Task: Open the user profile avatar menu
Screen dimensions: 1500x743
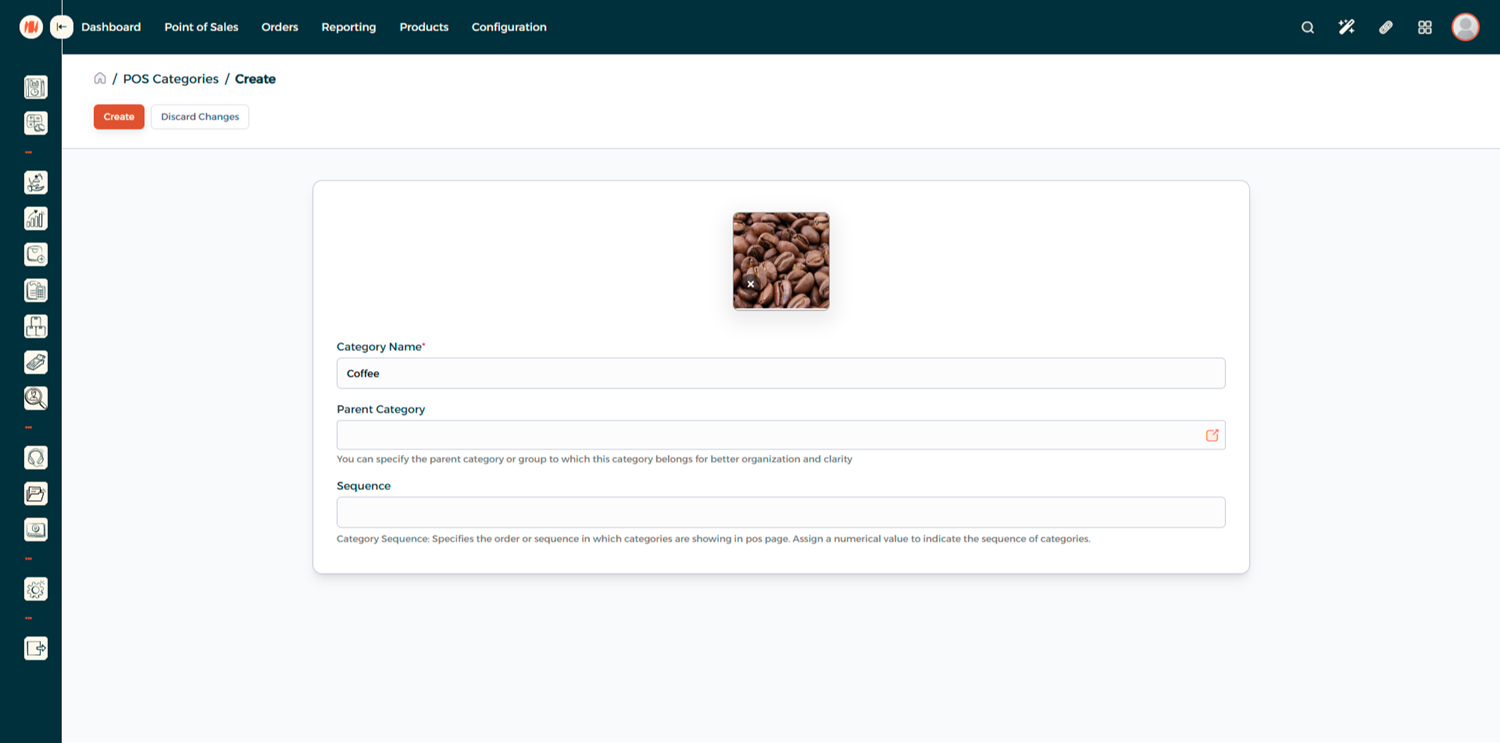Action: tap(1465, 27)
